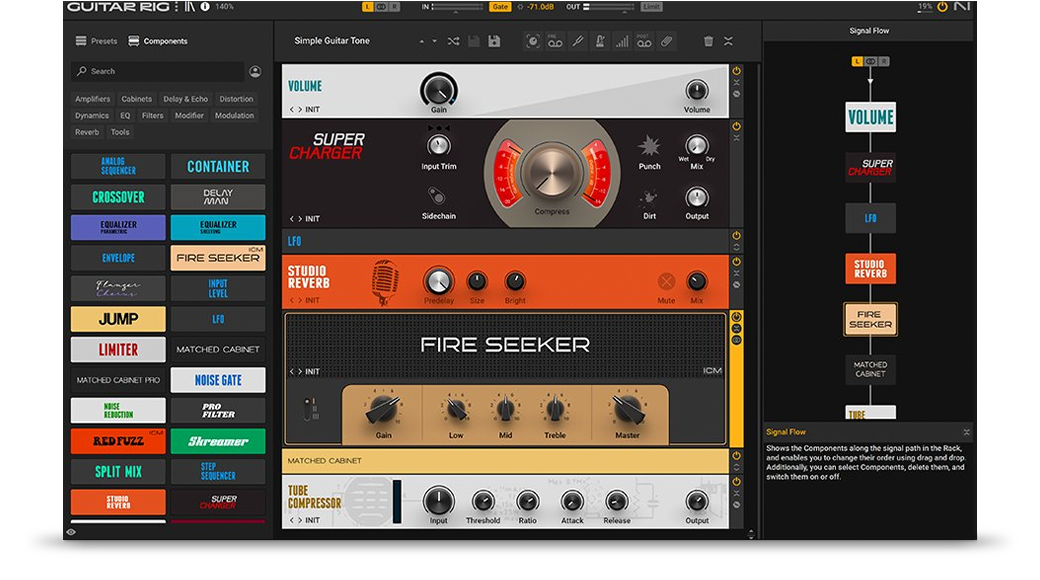1040x580 pixels.
Task: Filter by Delay & Echo category
Action: click(x=185, y=99)
